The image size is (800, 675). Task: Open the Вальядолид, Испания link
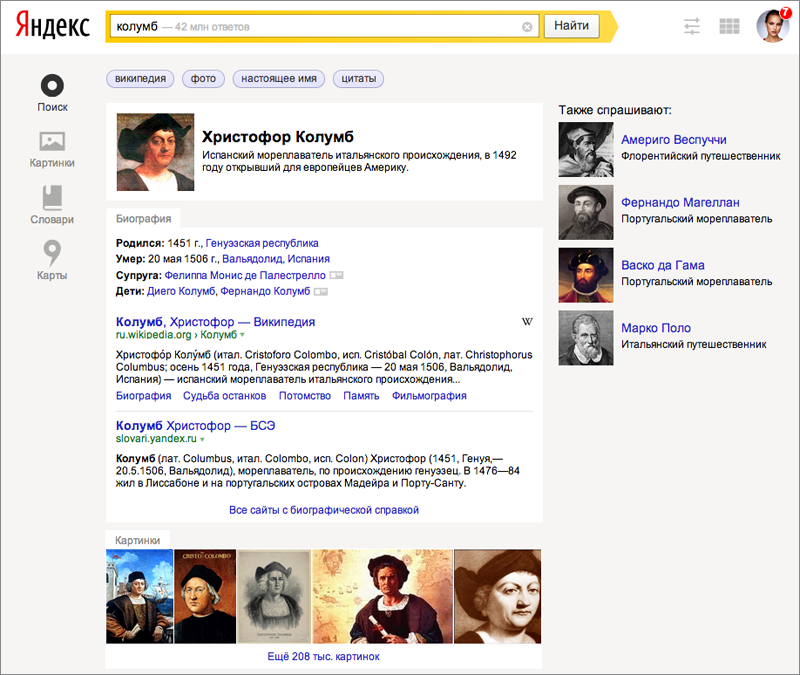coord(276,259)
